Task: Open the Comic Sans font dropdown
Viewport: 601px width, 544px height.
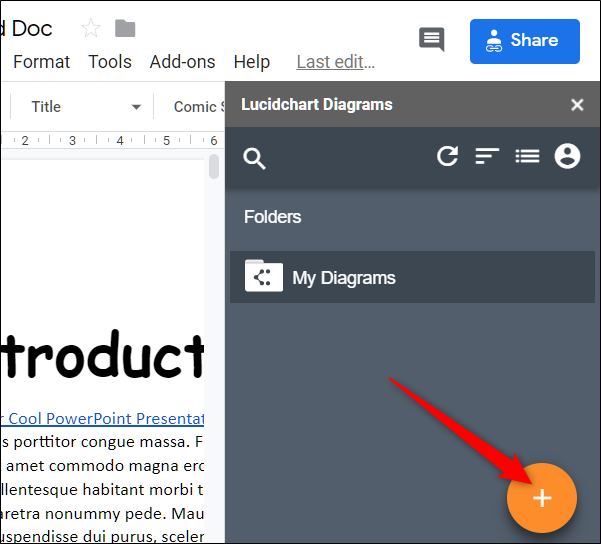Action: [199, 107]
